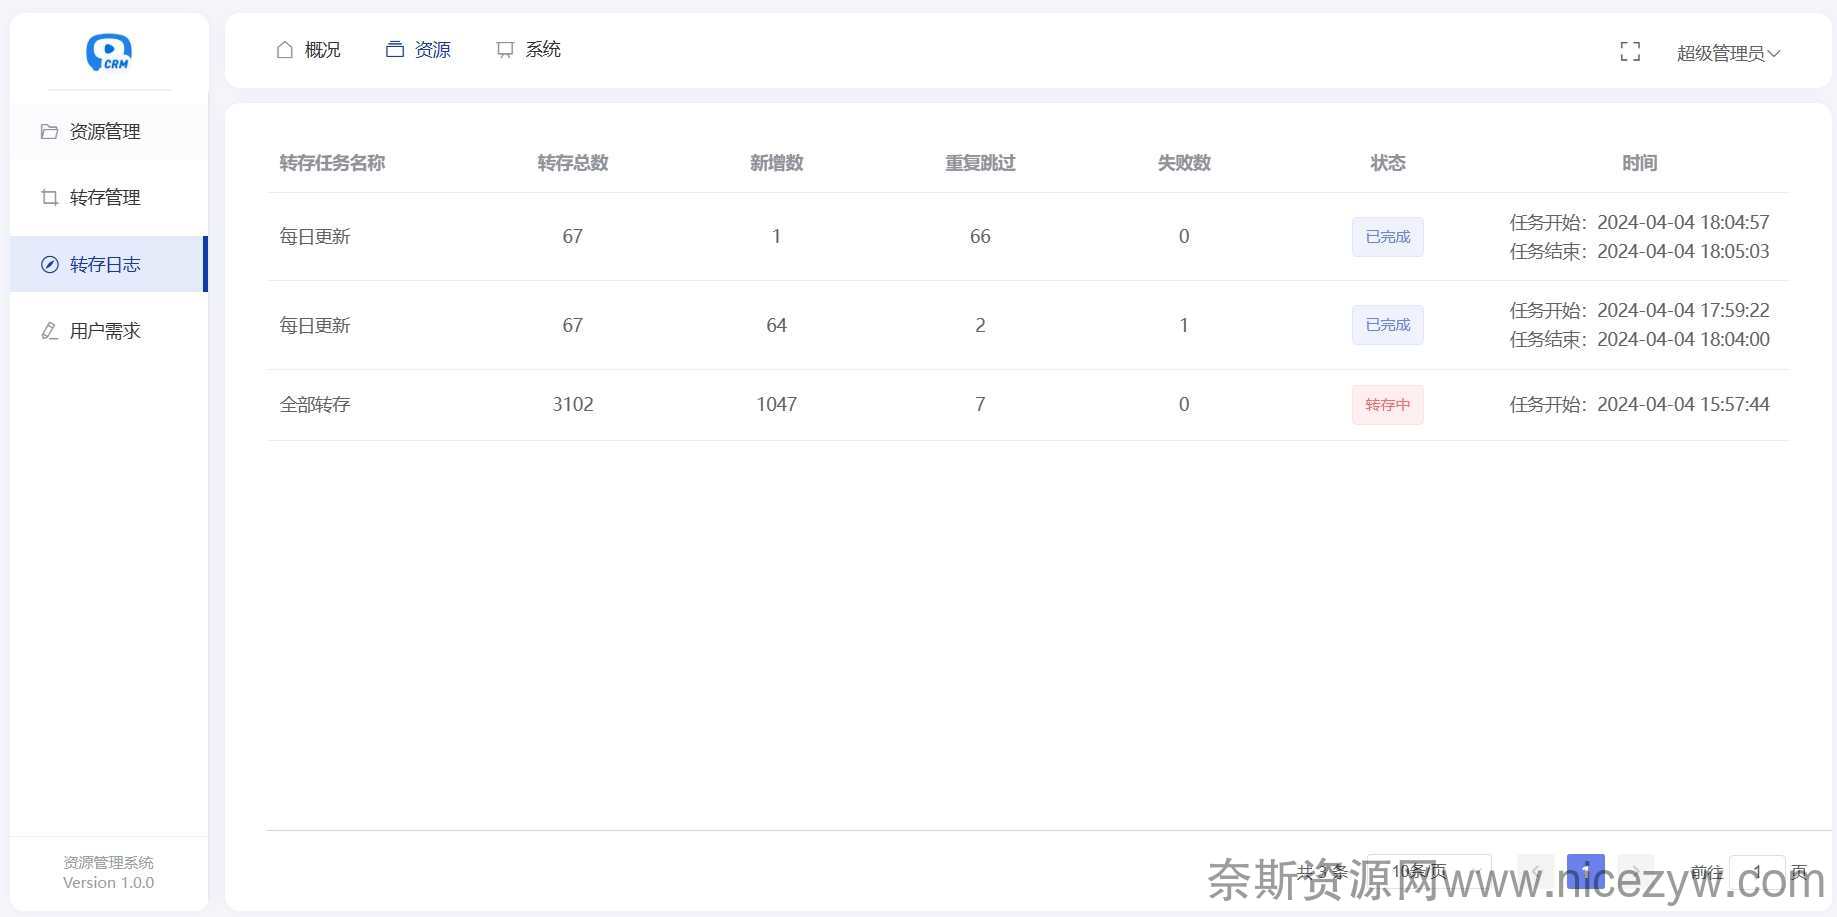
Task: Select 转存管理 in the sidebar menu
Action: (x=105, y=197)
